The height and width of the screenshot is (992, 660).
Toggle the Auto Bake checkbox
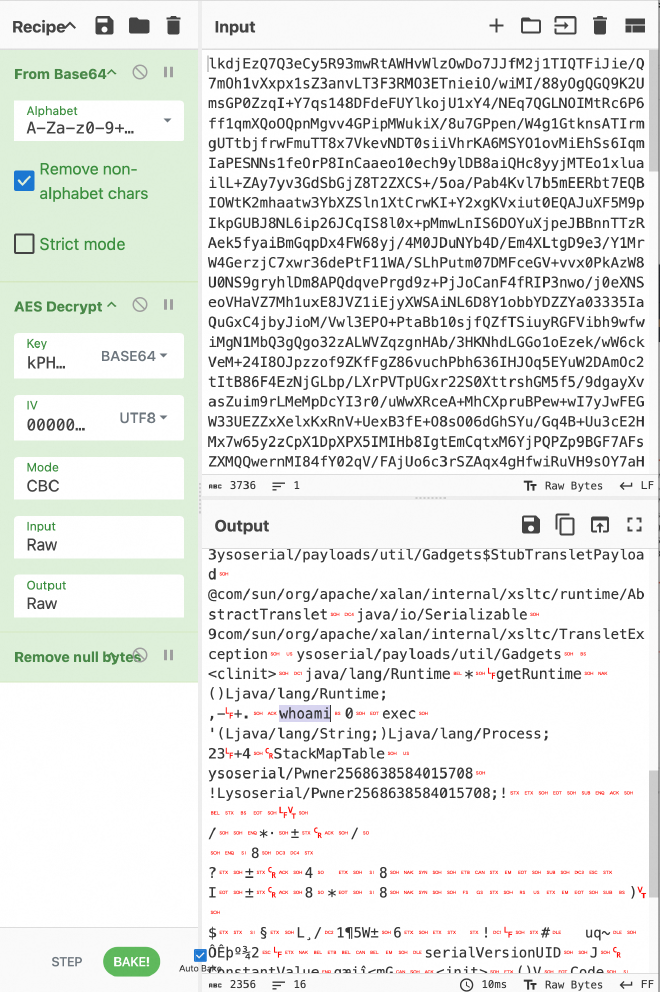200,955
